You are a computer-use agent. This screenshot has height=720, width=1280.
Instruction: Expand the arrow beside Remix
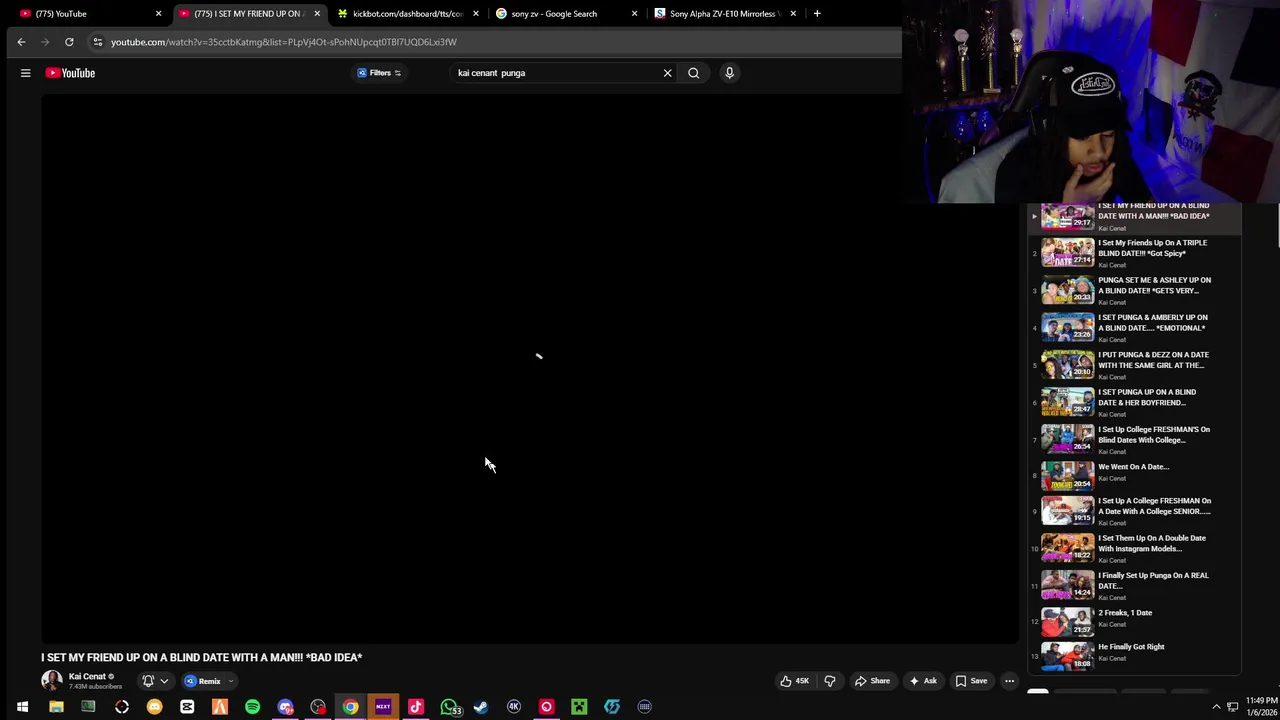[230, 681]
